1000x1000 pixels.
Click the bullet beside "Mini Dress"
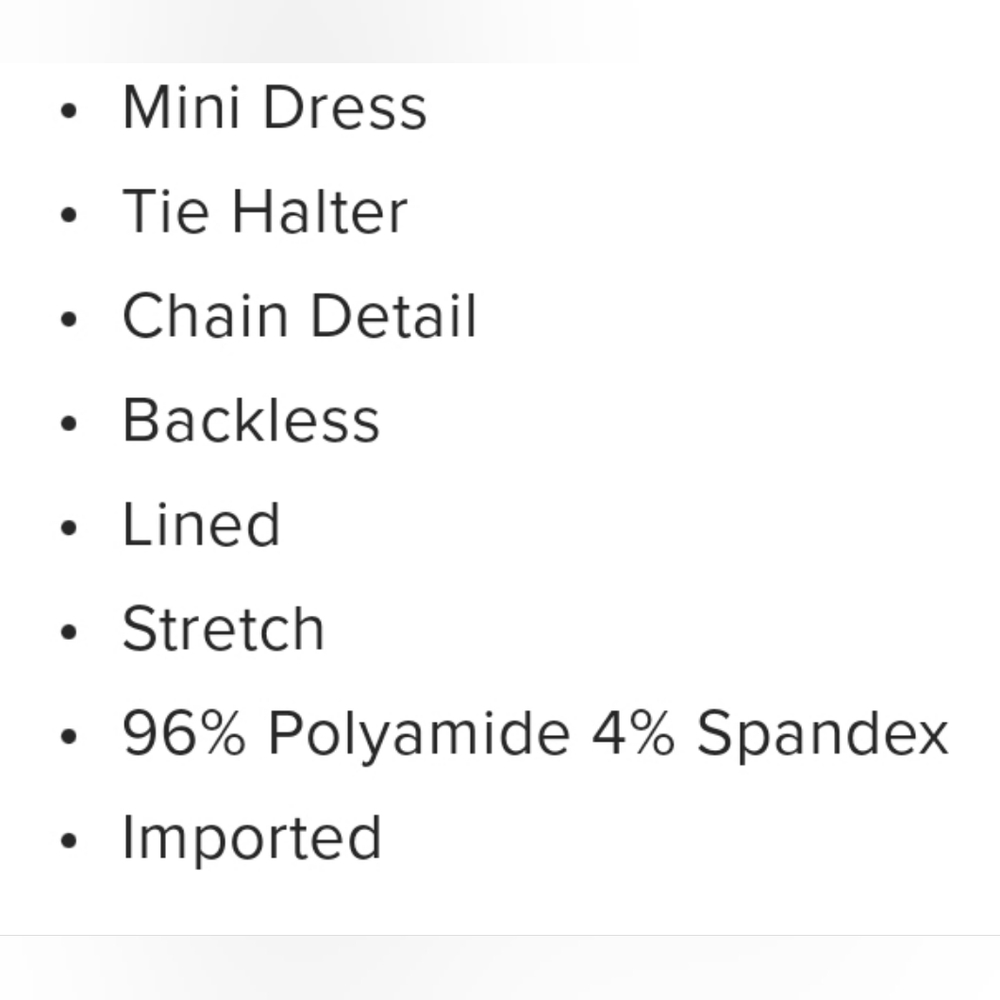pos(68,111)
